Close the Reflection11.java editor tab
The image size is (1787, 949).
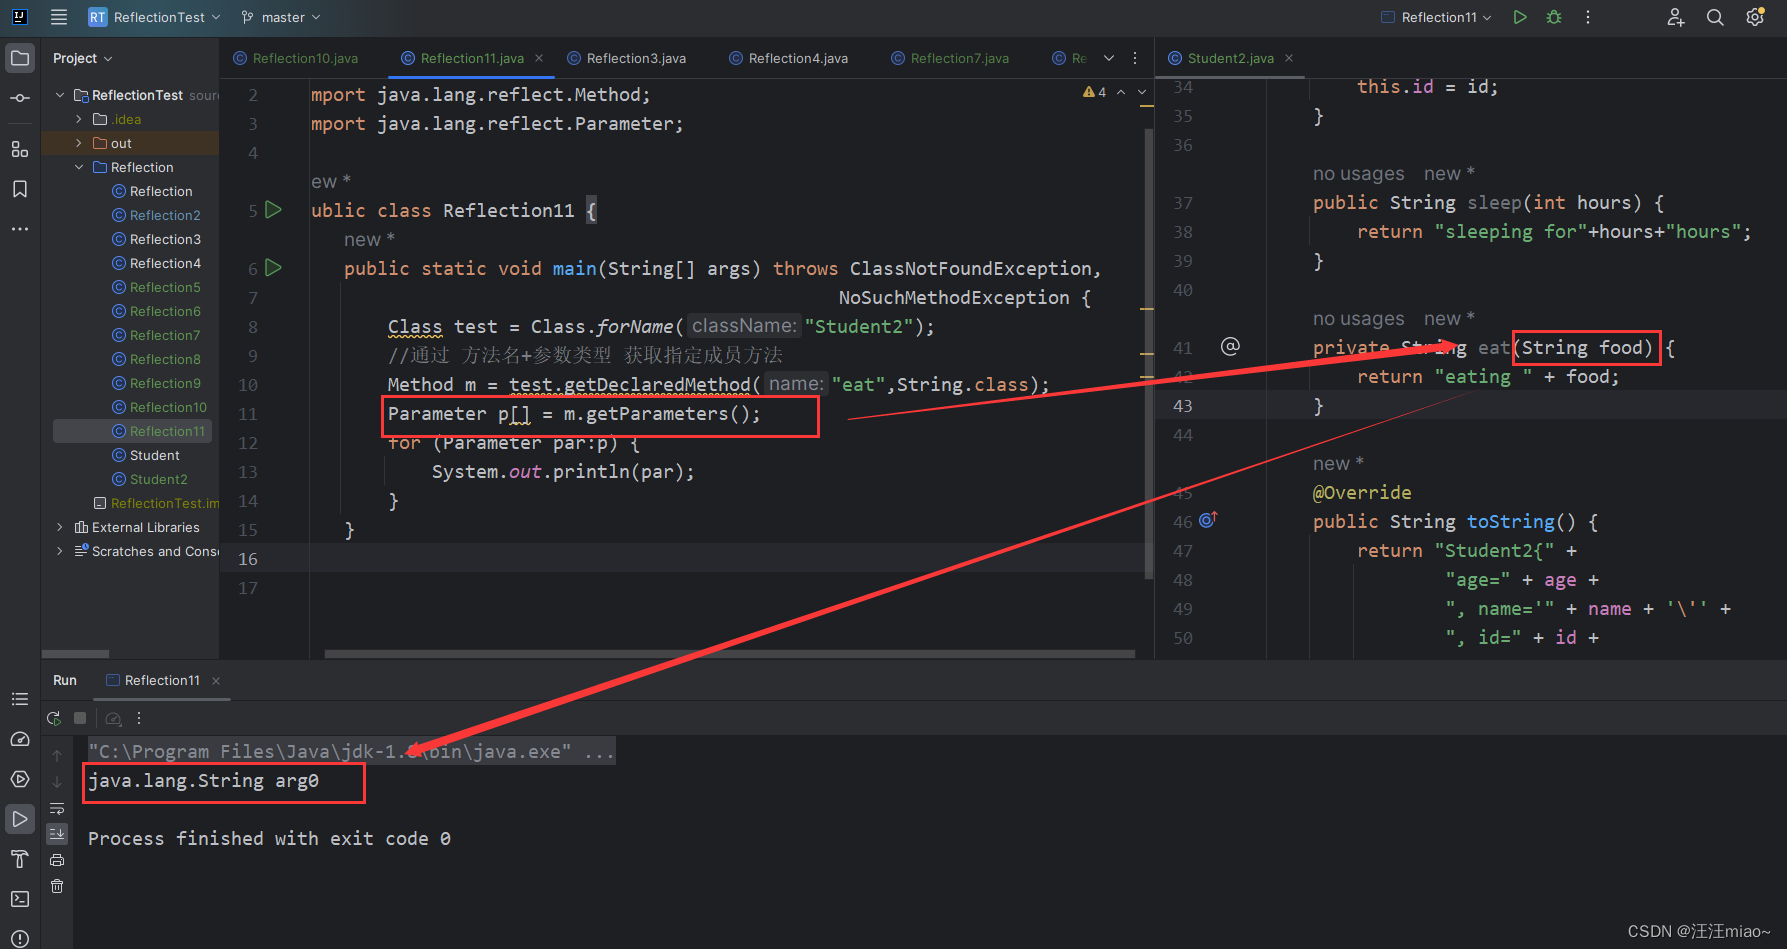coord(539,58)
